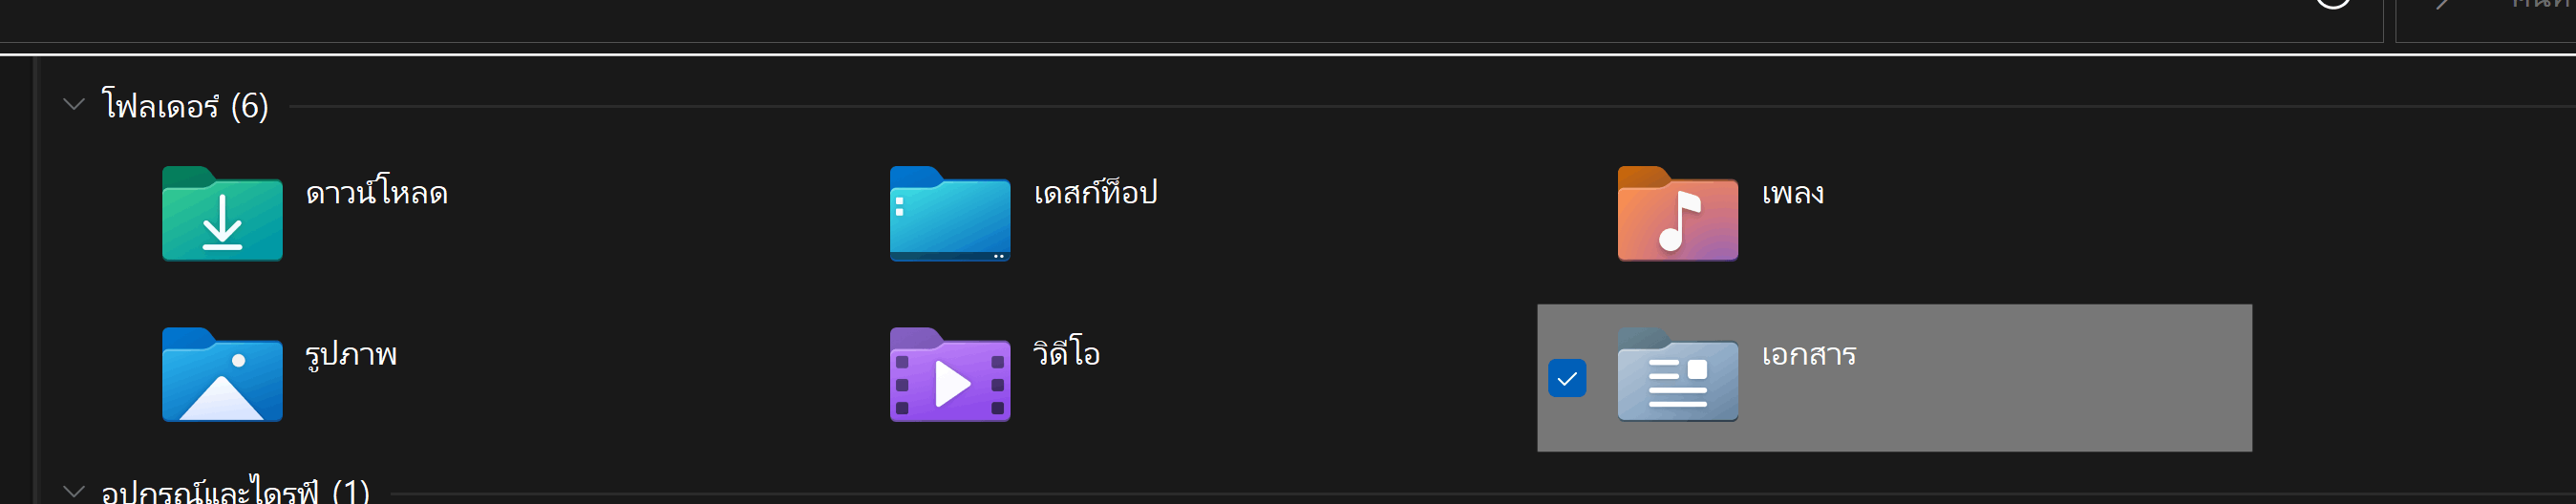Select the เอกสาร documents folder icon

point(1678,375)
